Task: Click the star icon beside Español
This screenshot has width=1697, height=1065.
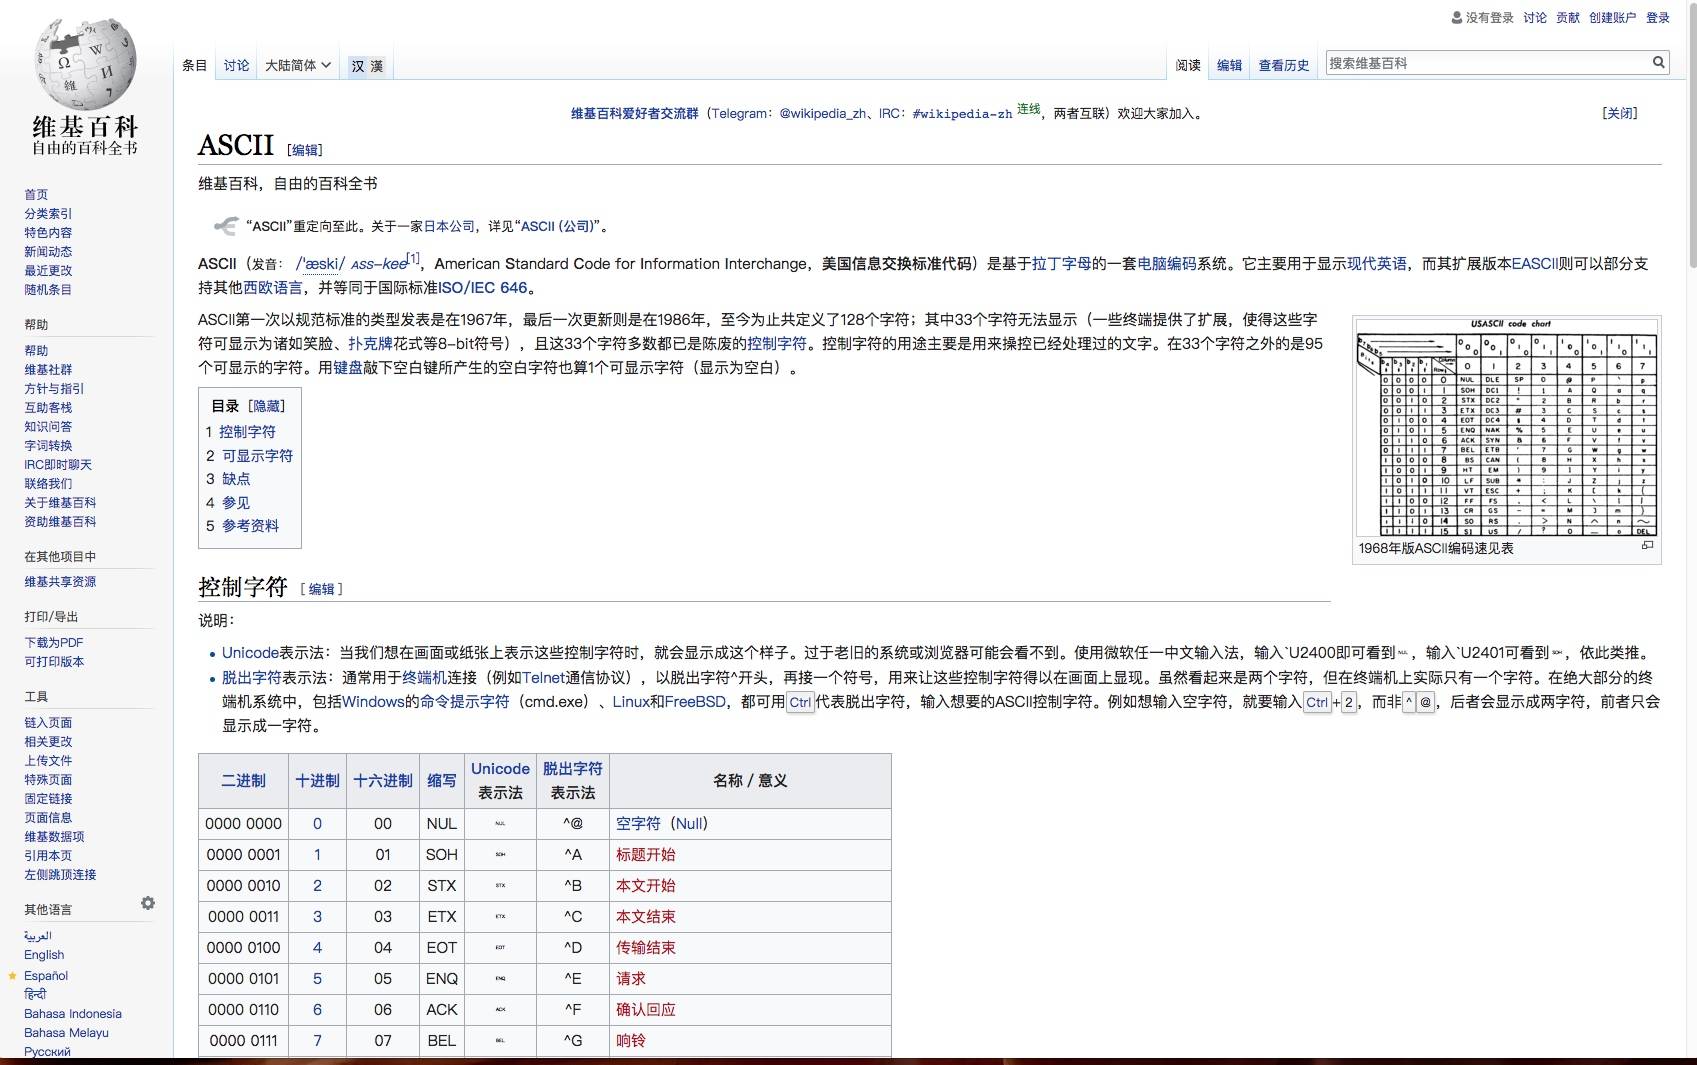Action: (13, 976)
